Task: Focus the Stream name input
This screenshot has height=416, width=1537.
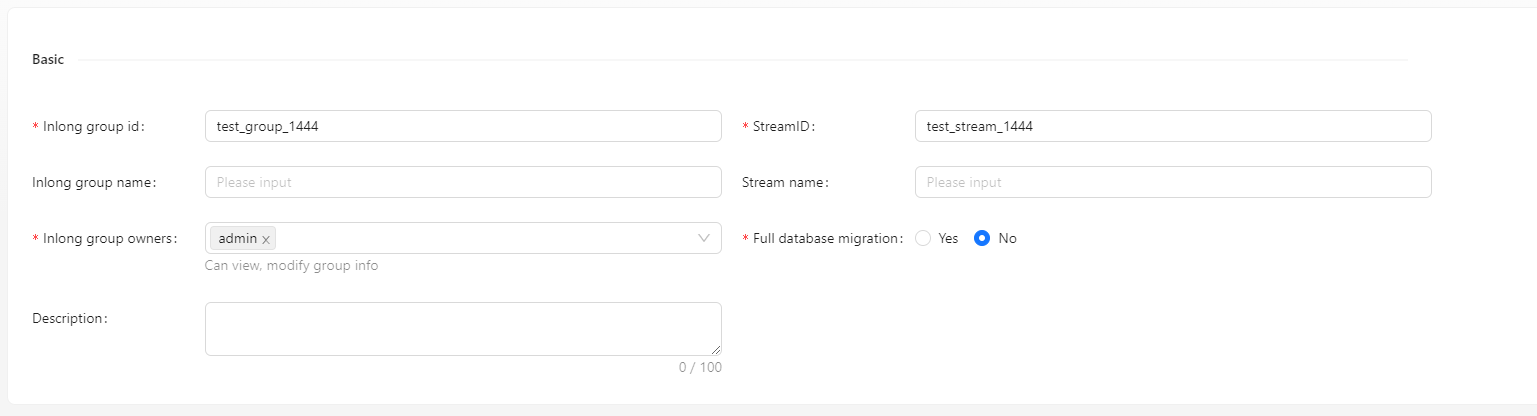Action: pyautogui.click(x=1172, y=182)
